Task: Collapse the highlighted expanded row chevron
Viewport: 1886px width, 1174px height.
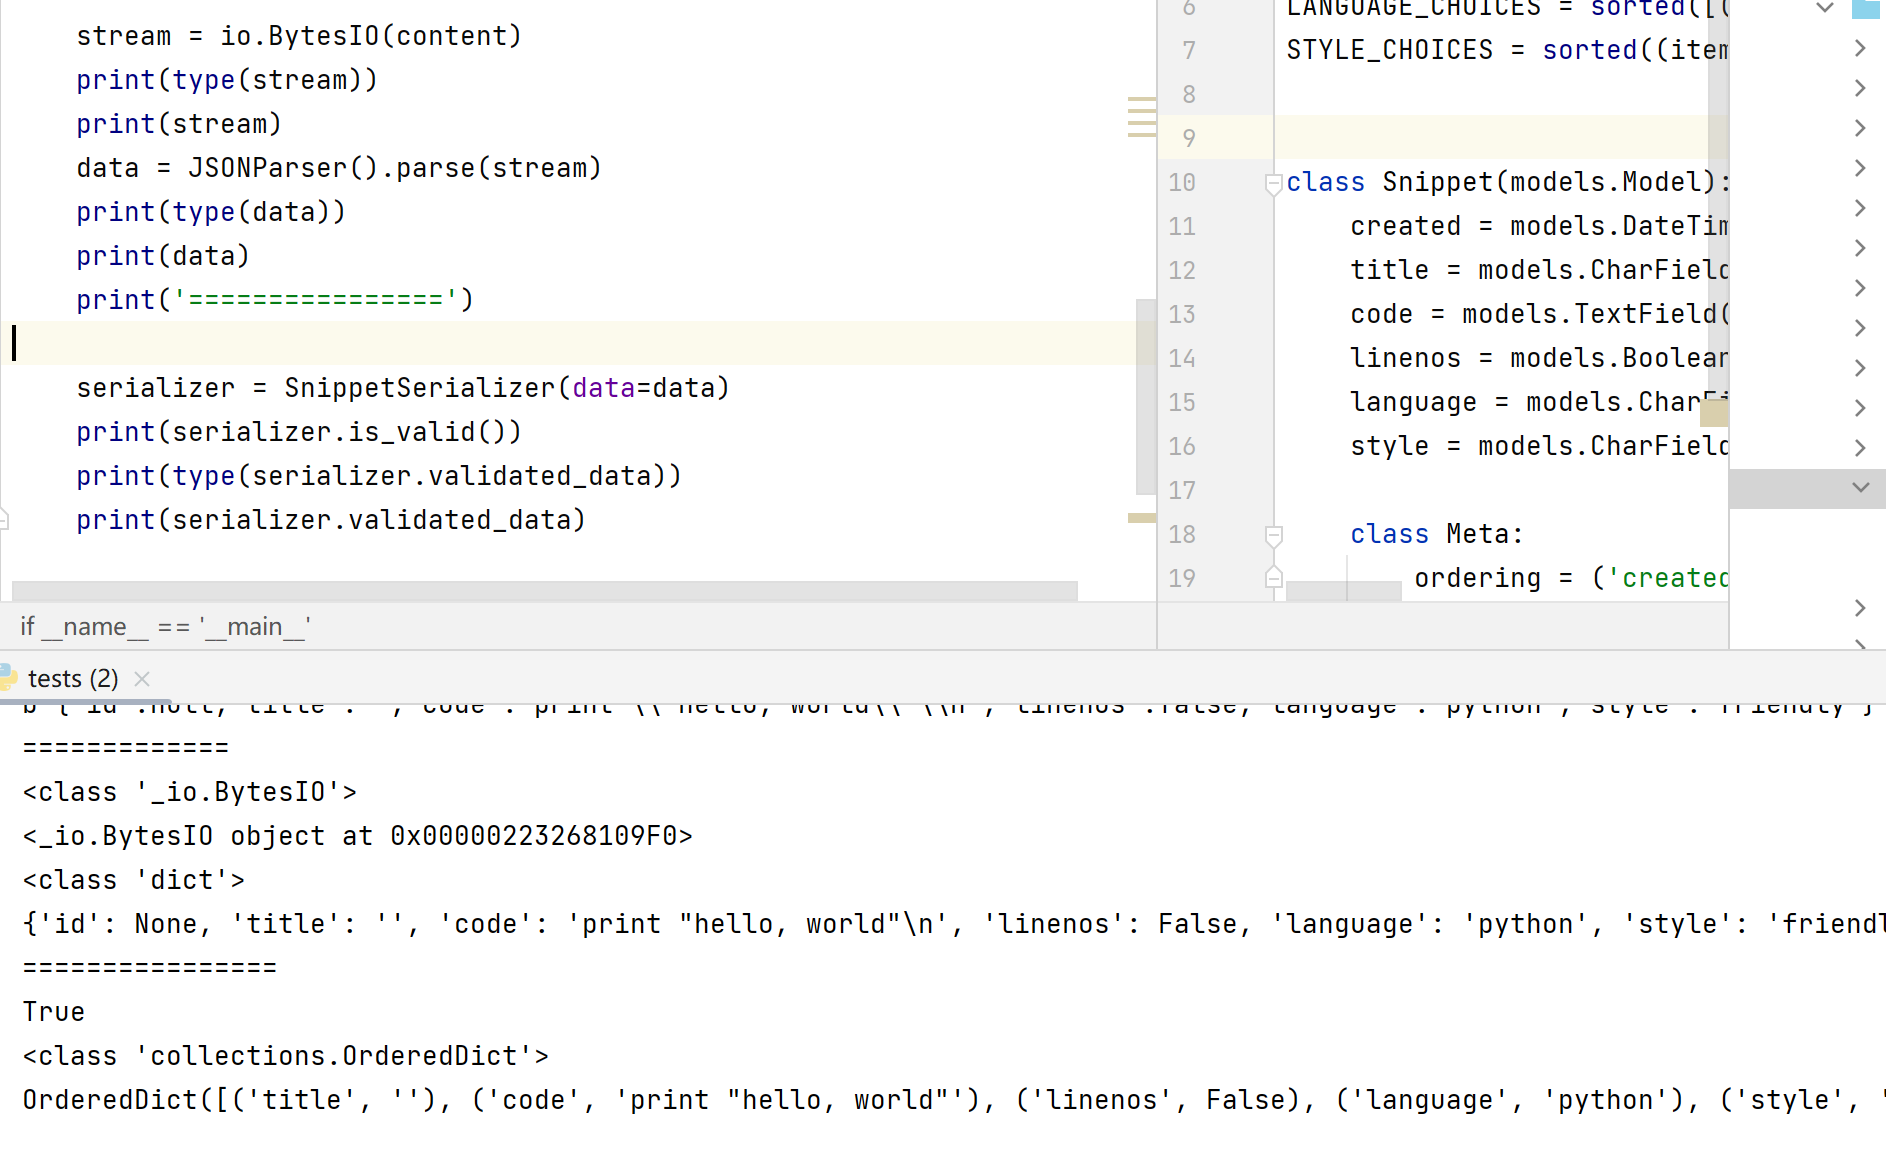Action: click(1860, 488)
